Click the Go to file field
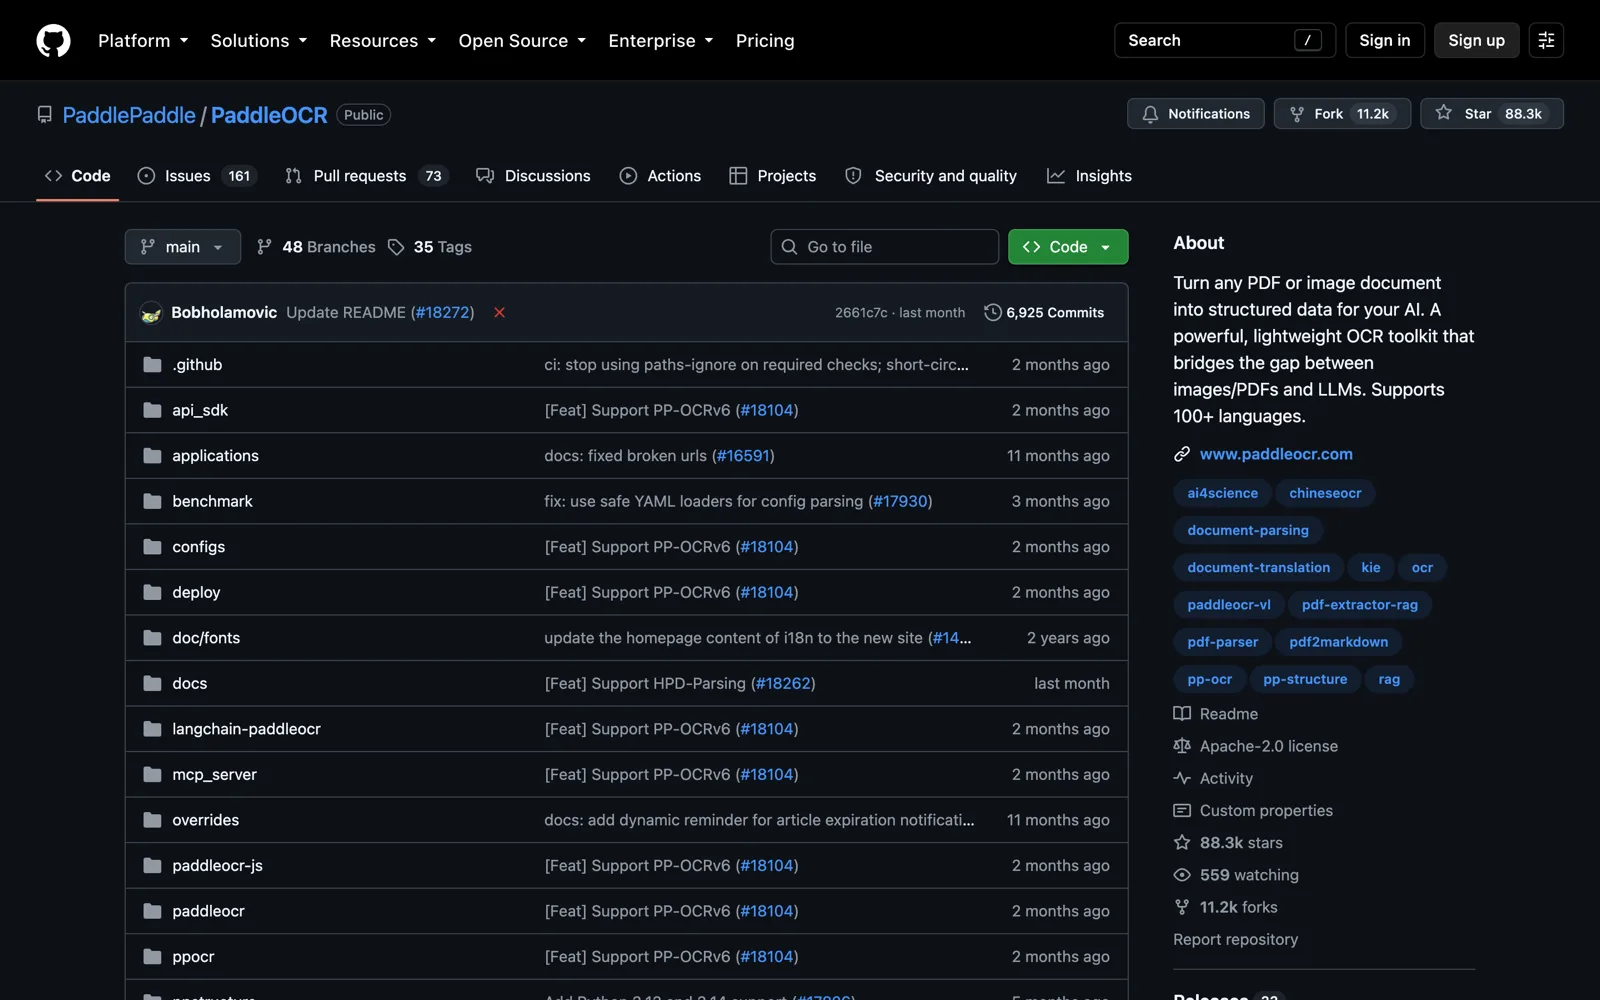 tap(885, 247)
